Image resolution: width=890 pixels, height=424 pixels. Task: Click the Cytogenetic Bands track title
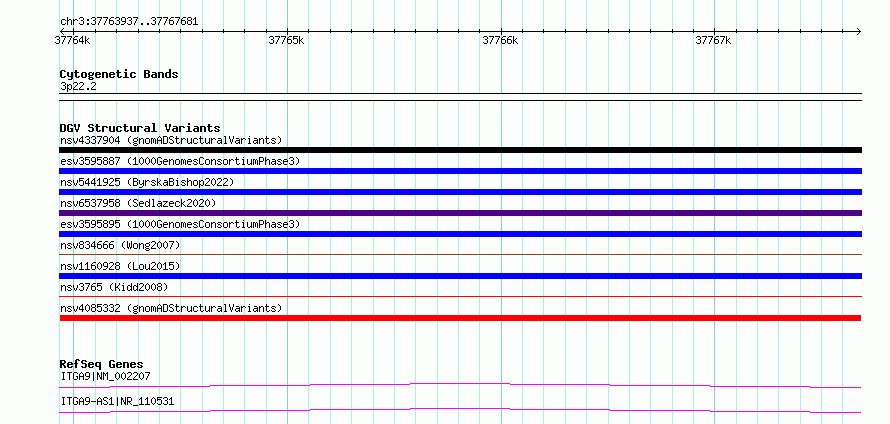pos(119,74)
